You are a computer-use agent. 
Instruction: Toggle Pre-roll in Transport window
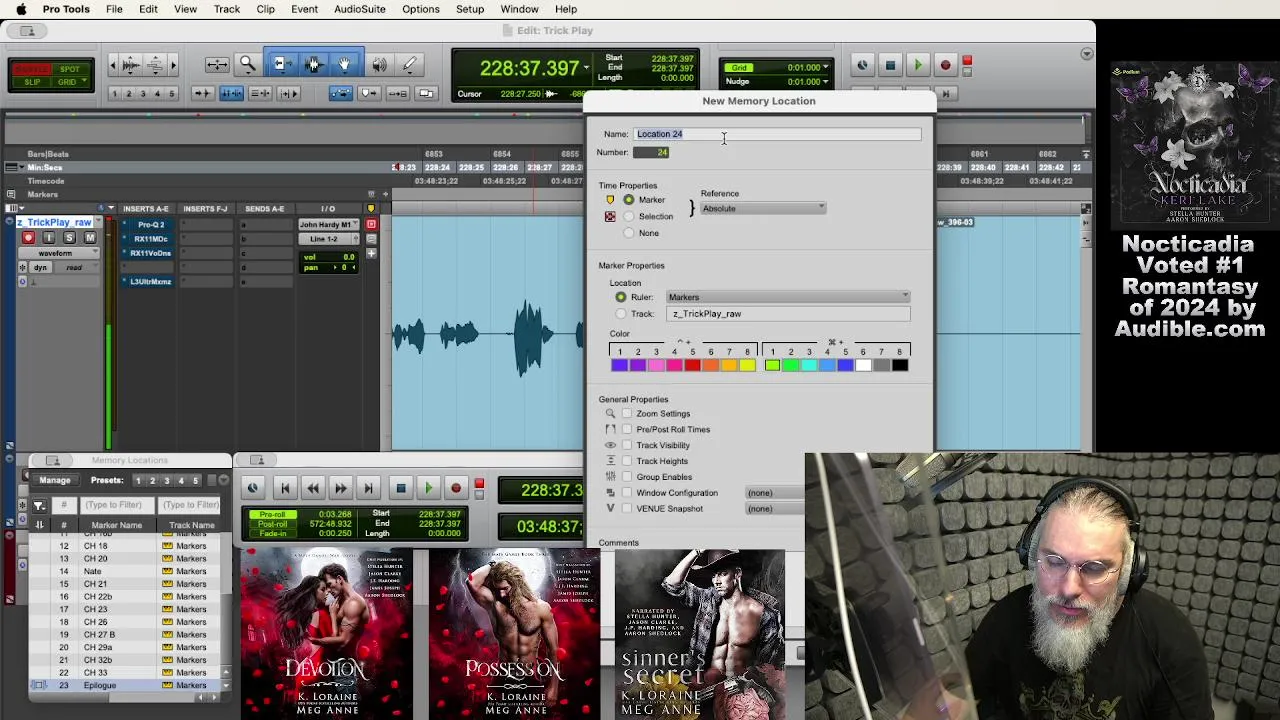(273, 514)
